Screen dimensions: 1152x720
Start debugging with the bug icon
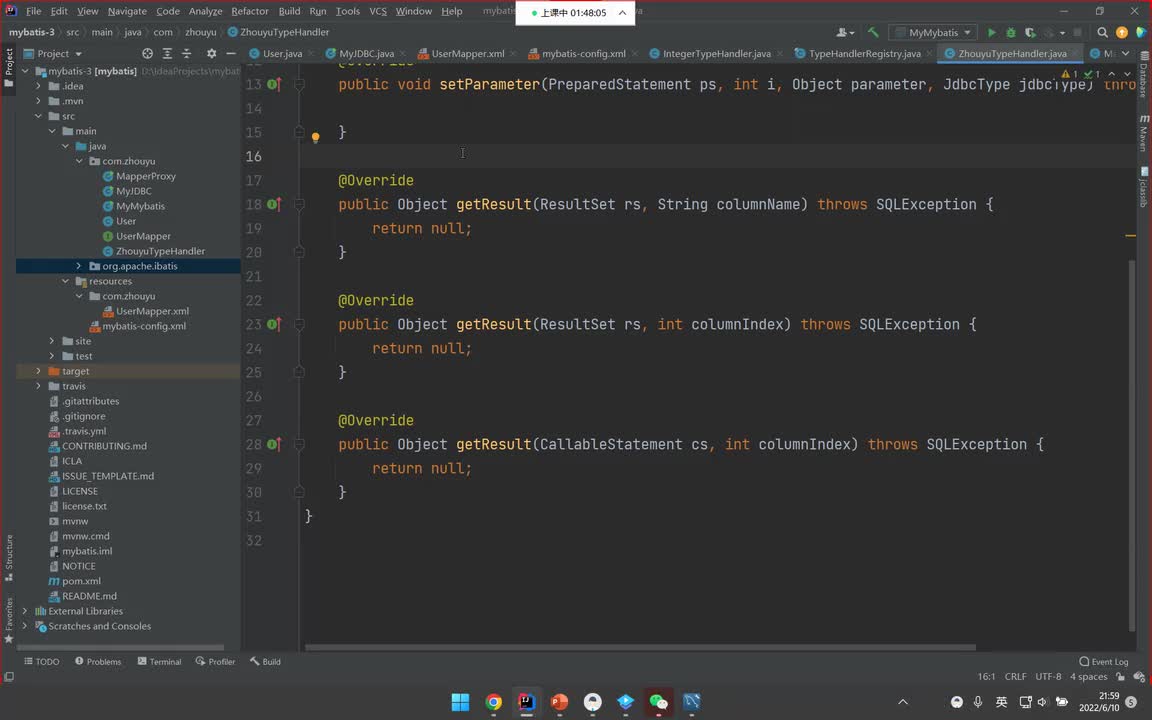coord(1011,33)
